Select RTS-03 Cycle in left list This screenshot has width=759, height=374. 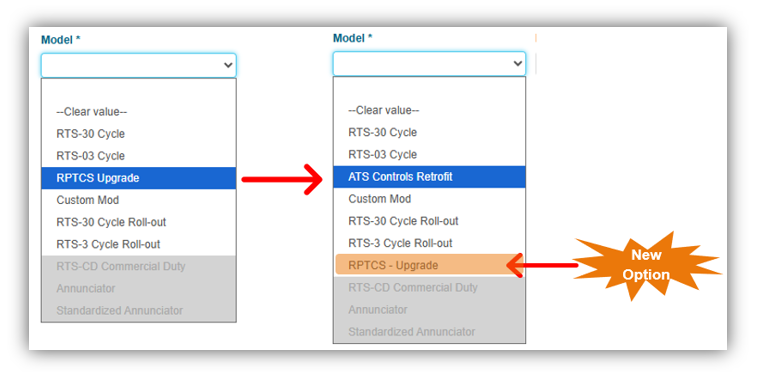tap(138, 156)
